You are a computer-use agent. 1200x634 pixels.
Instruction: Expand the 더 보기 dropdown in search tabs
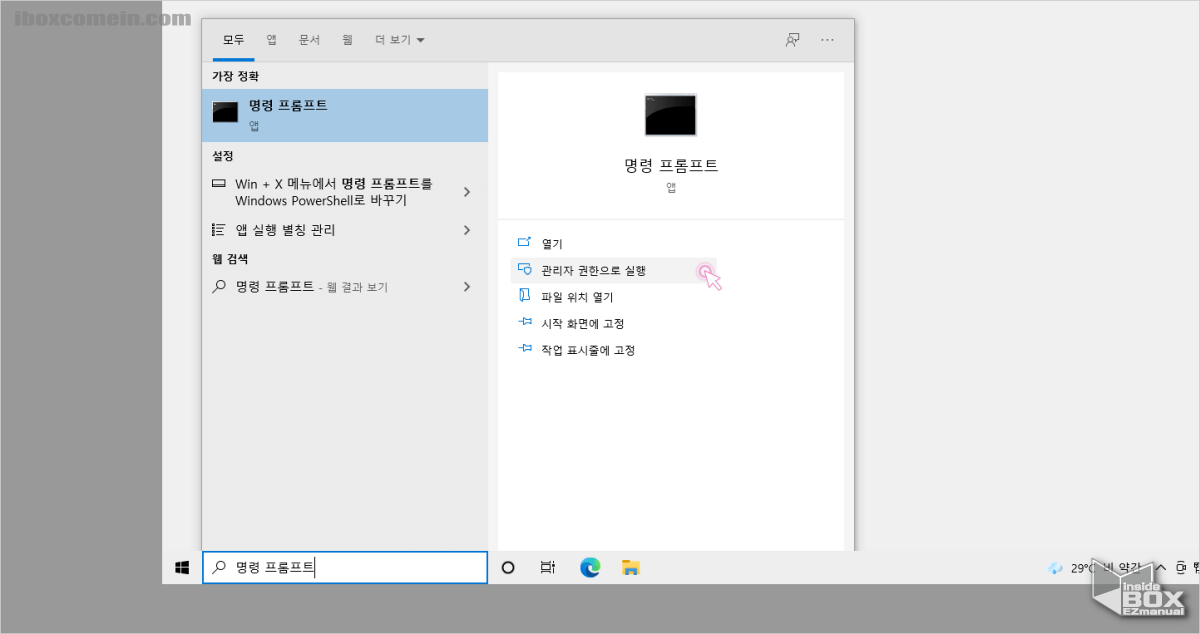(399, 39)
